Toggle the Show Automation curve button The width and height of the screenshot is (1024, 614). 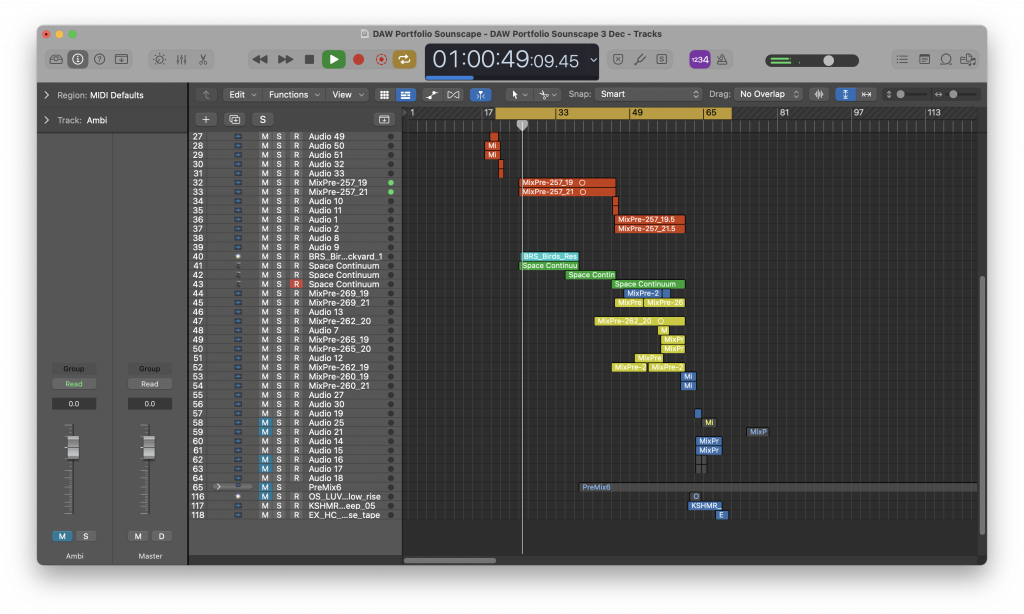coord(432,95)
